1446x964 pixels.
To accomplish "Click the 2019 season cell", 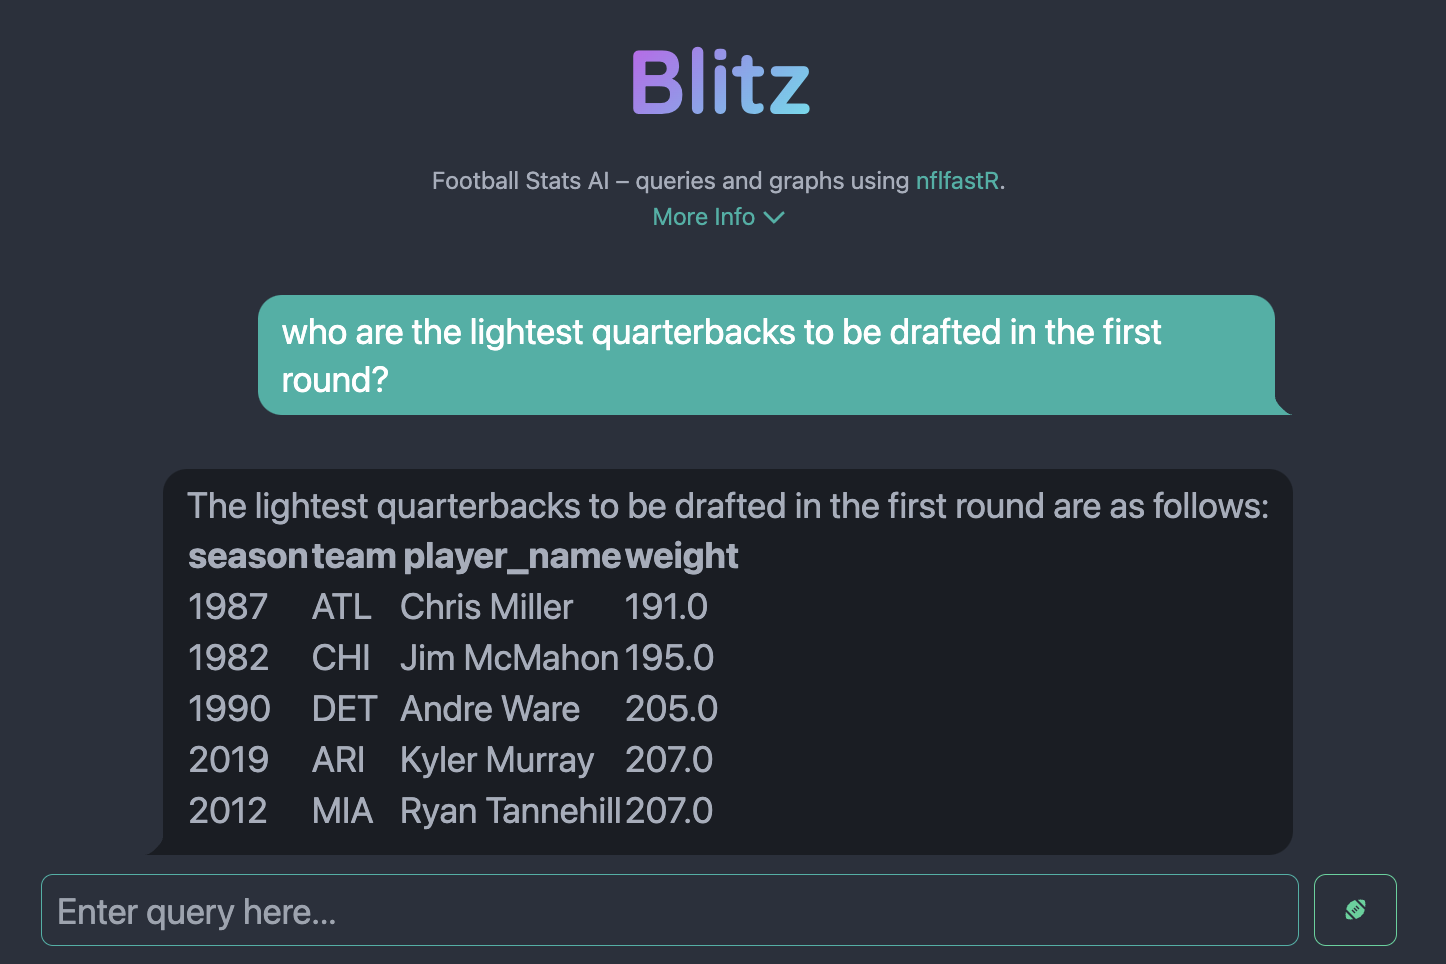I will [229, 760].
